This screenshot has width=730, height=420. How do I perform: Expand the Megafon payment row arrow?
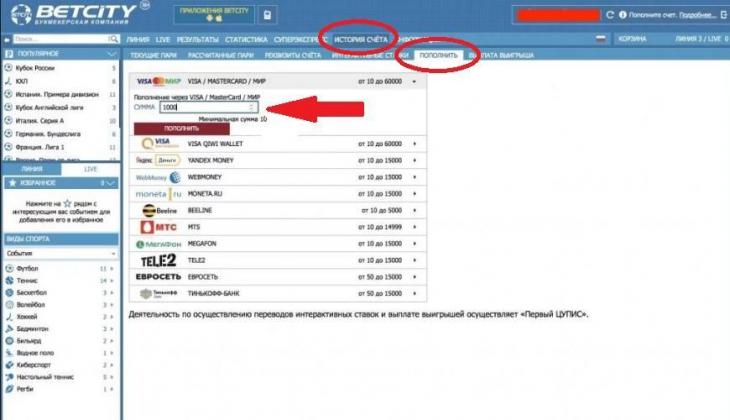414,243
